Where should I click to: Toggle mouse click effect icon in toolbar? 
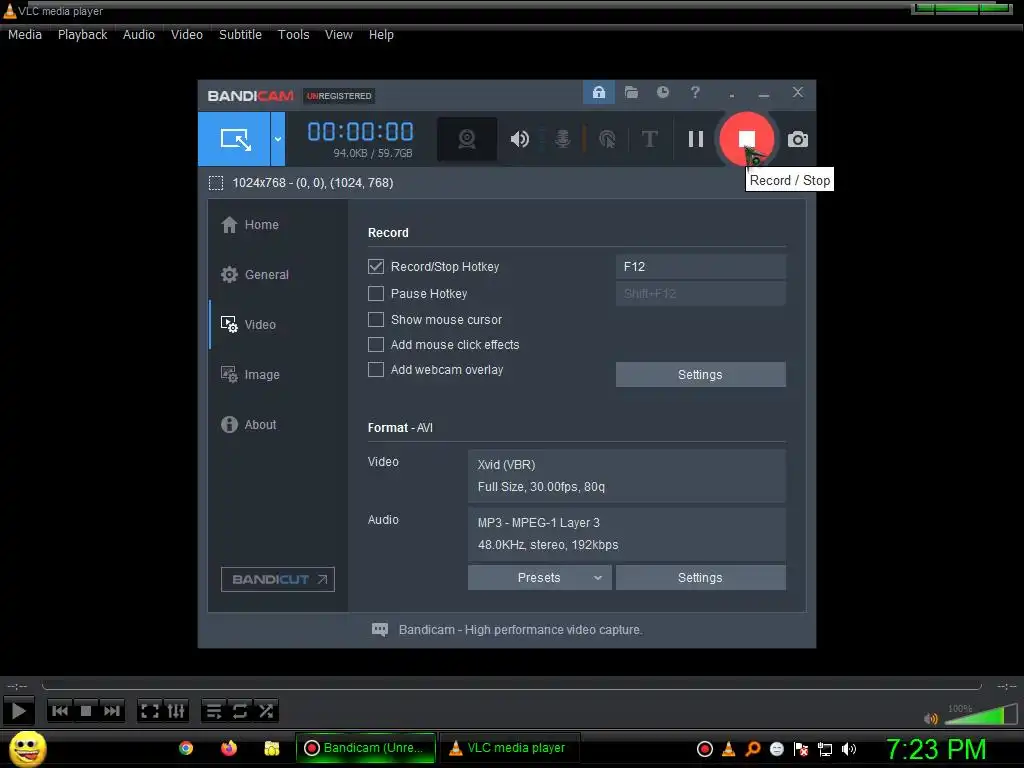point(607,138)
